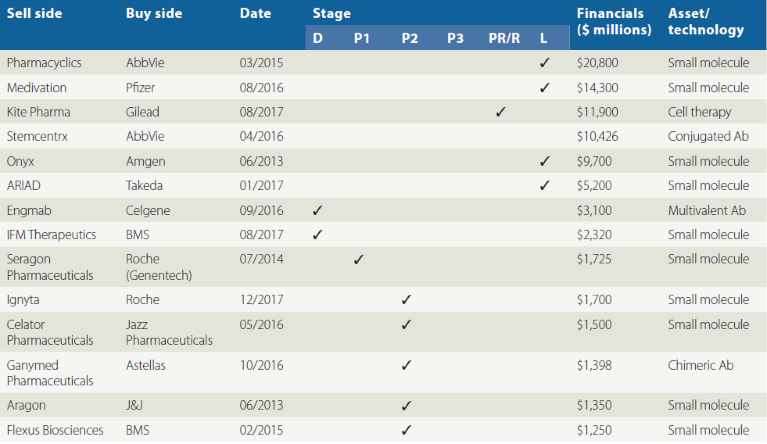Click the Asset/technology column header
Screen dimensions: 767x444
pyautogui.click(x=705, y=21)
